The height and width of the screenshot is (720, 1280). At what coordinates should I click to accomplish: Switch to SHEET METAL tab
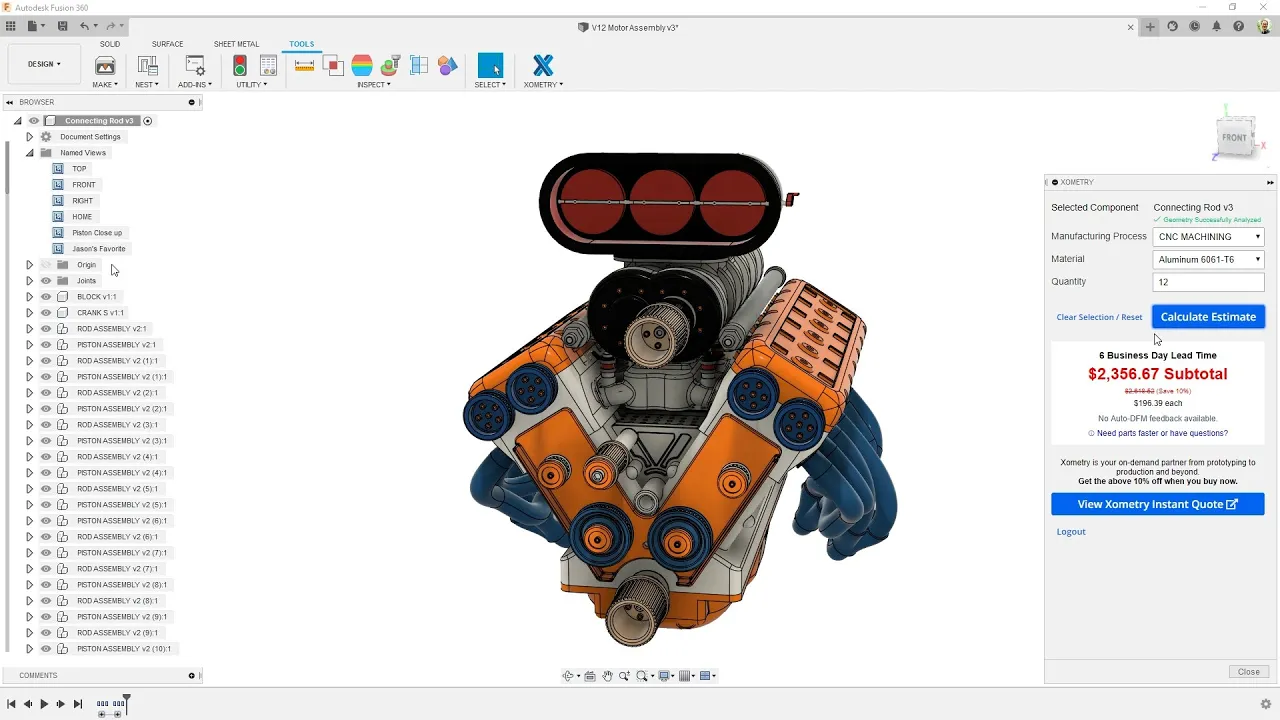[236, 44]
